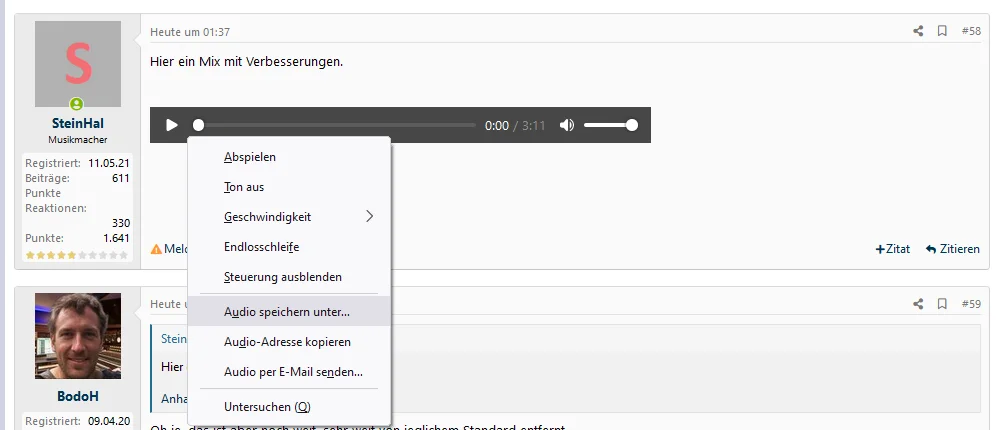Click the Musikmacher user title
This screenshot has height=430, width=1000.
coord(78,139)
